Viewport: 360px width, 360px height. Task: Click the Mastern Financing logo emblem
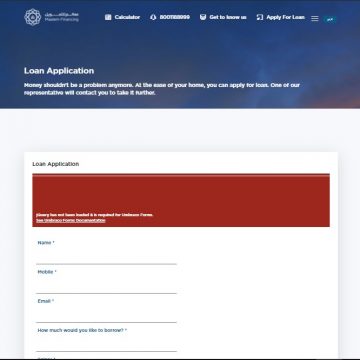tap(33, 17)
